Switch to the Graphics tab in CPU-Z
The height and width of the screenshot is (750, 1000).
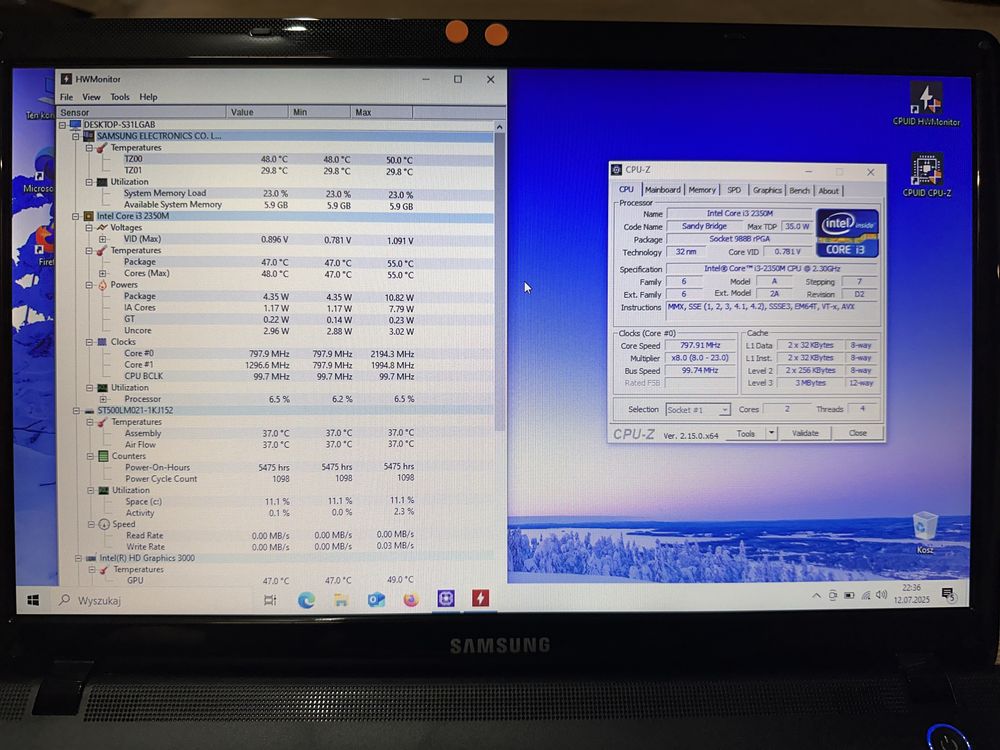767,190
